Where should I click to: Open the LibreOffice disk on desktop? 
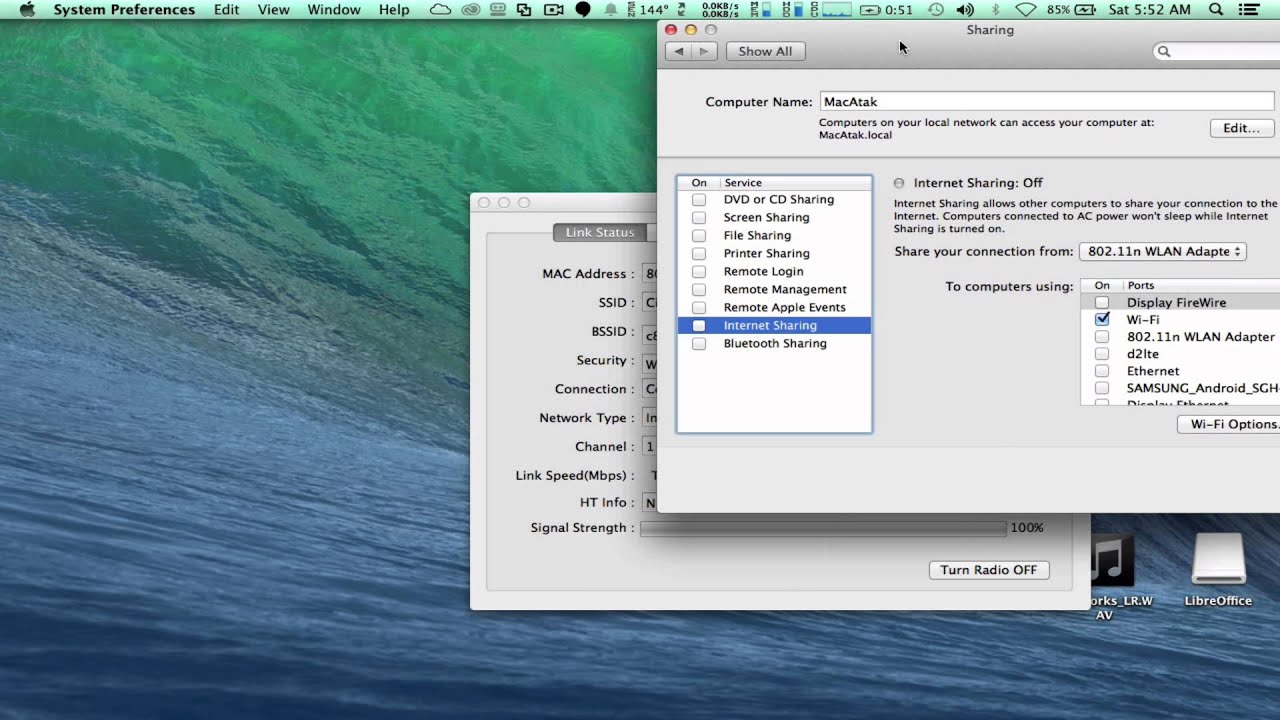[x=1218, y=571]
